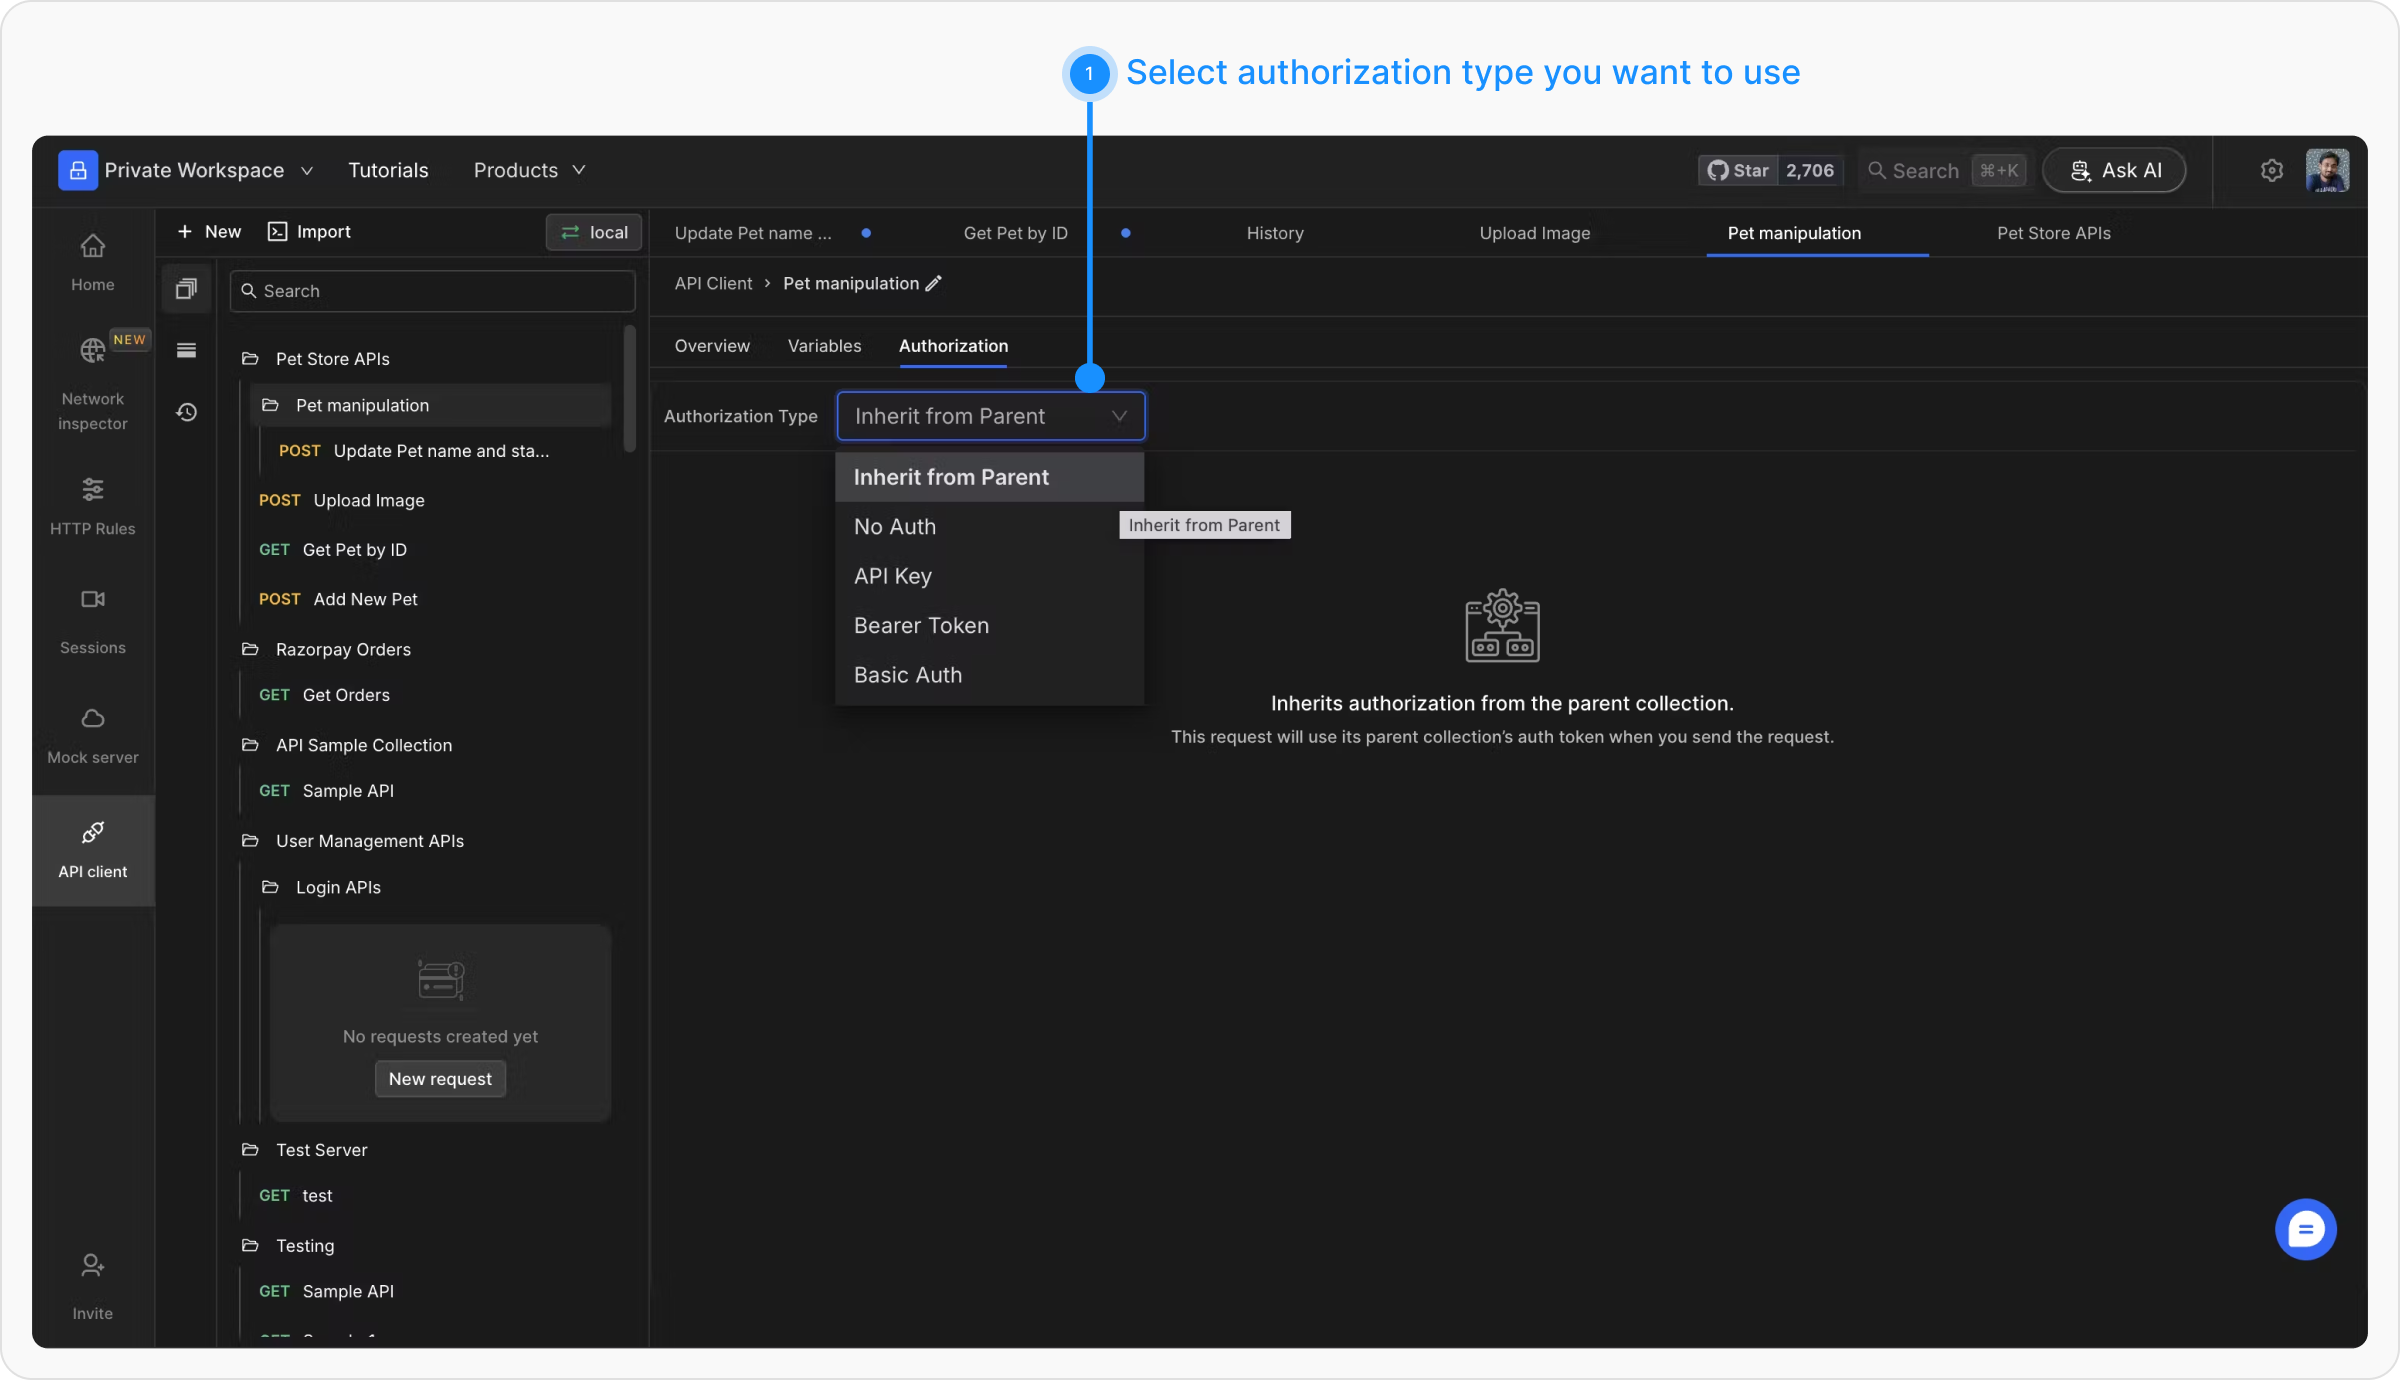Switch to the Variables tab
The height and width of the screenshot is (1380, 2400).
[x=824, y=346]
